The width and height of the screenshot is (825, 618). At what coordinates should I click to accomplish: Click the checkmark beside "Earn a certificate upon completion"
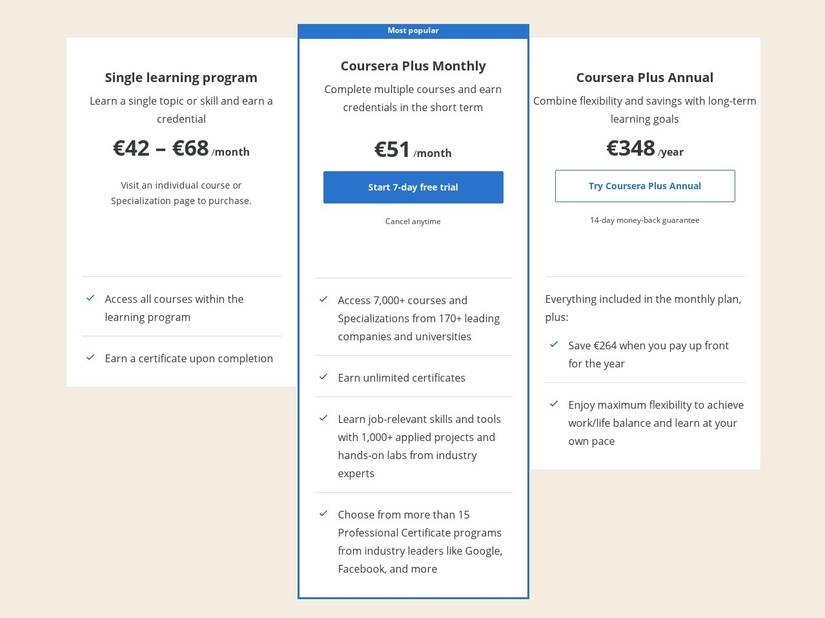tap(90, 357)
